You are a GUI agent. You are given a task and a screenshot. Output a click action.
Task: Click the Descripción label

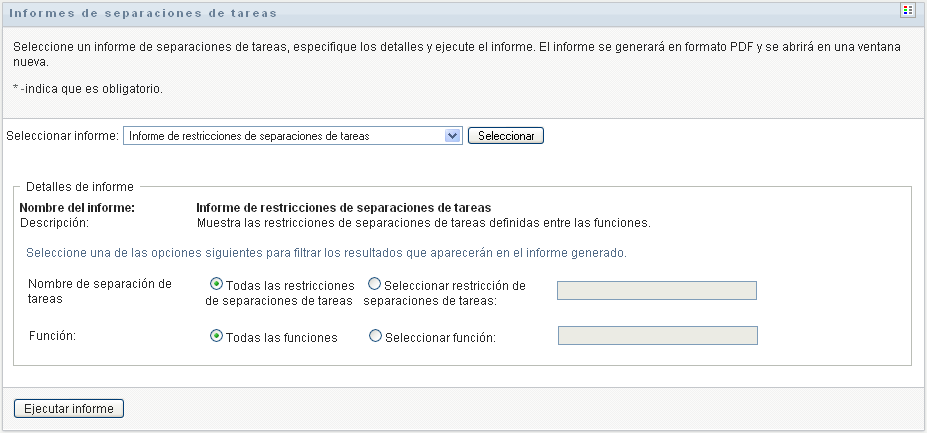point(55,222)
